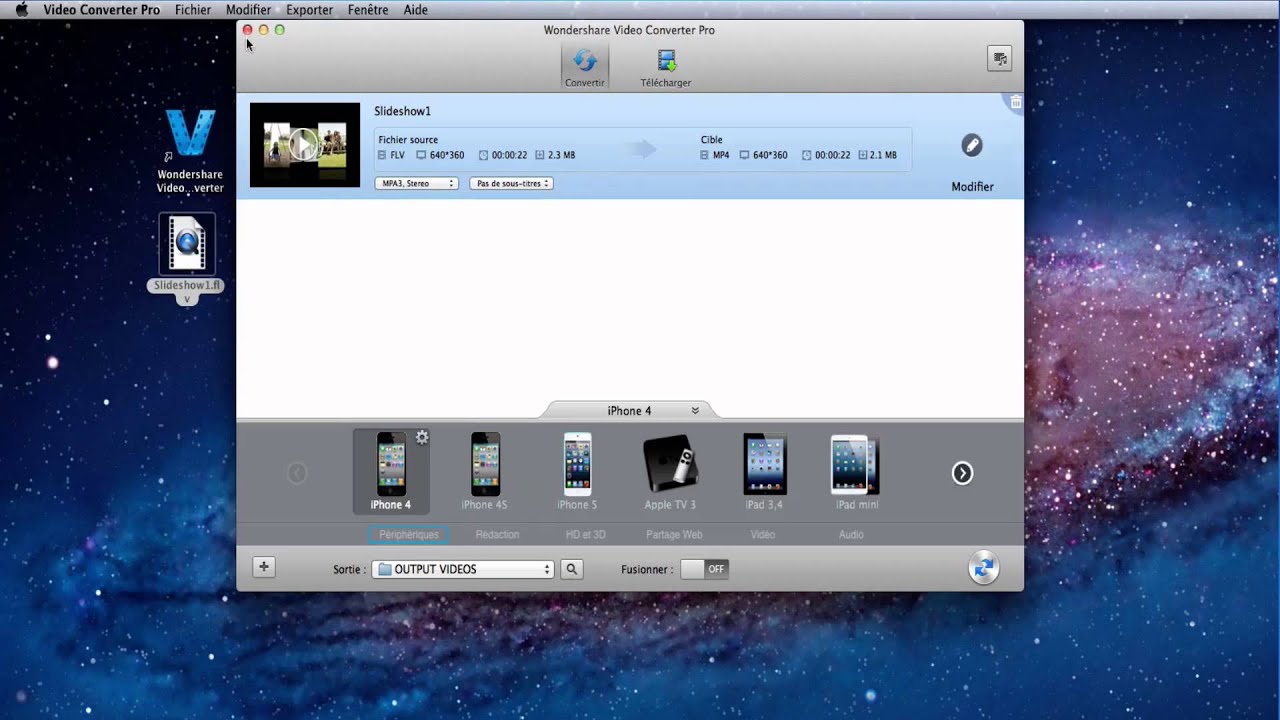Open the Télécharger download tab

(666, 67)
